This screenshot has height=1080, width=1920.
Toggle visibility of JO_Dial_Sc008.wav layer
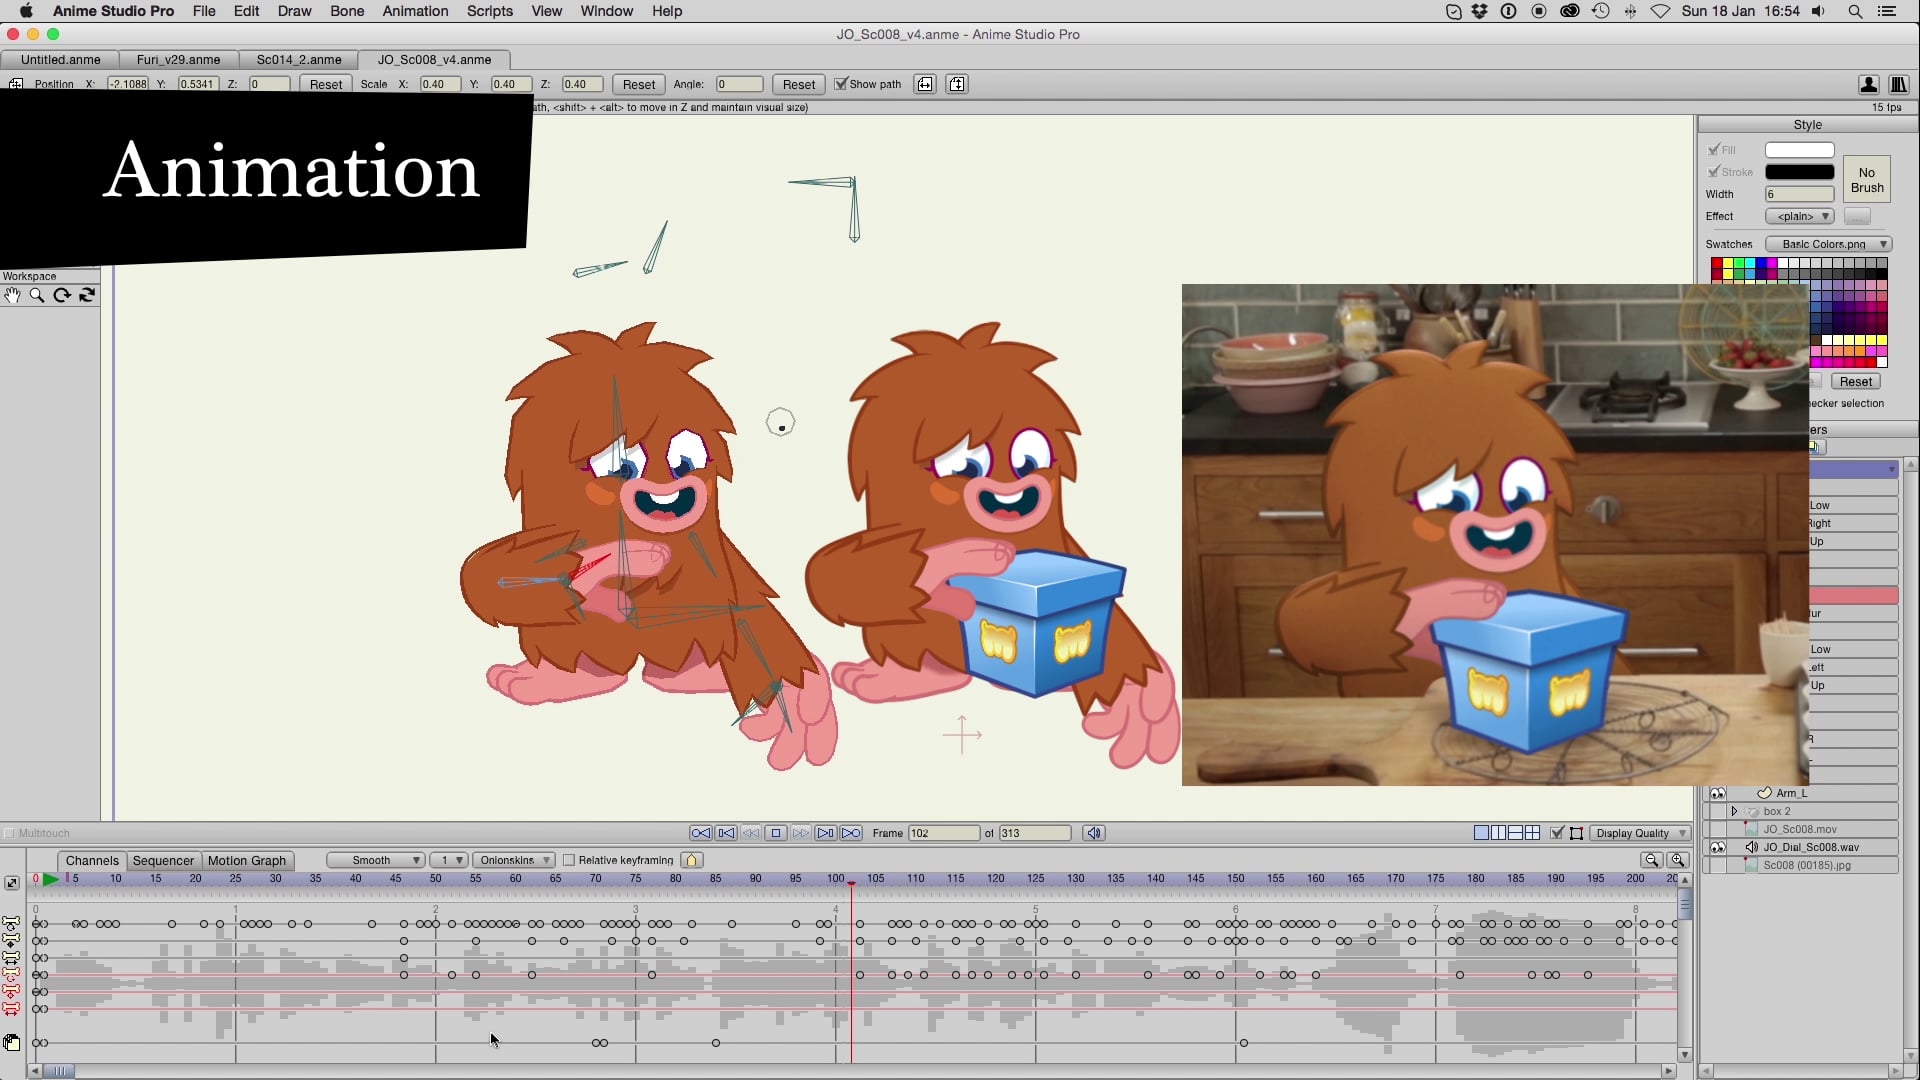click(1718, 847)
